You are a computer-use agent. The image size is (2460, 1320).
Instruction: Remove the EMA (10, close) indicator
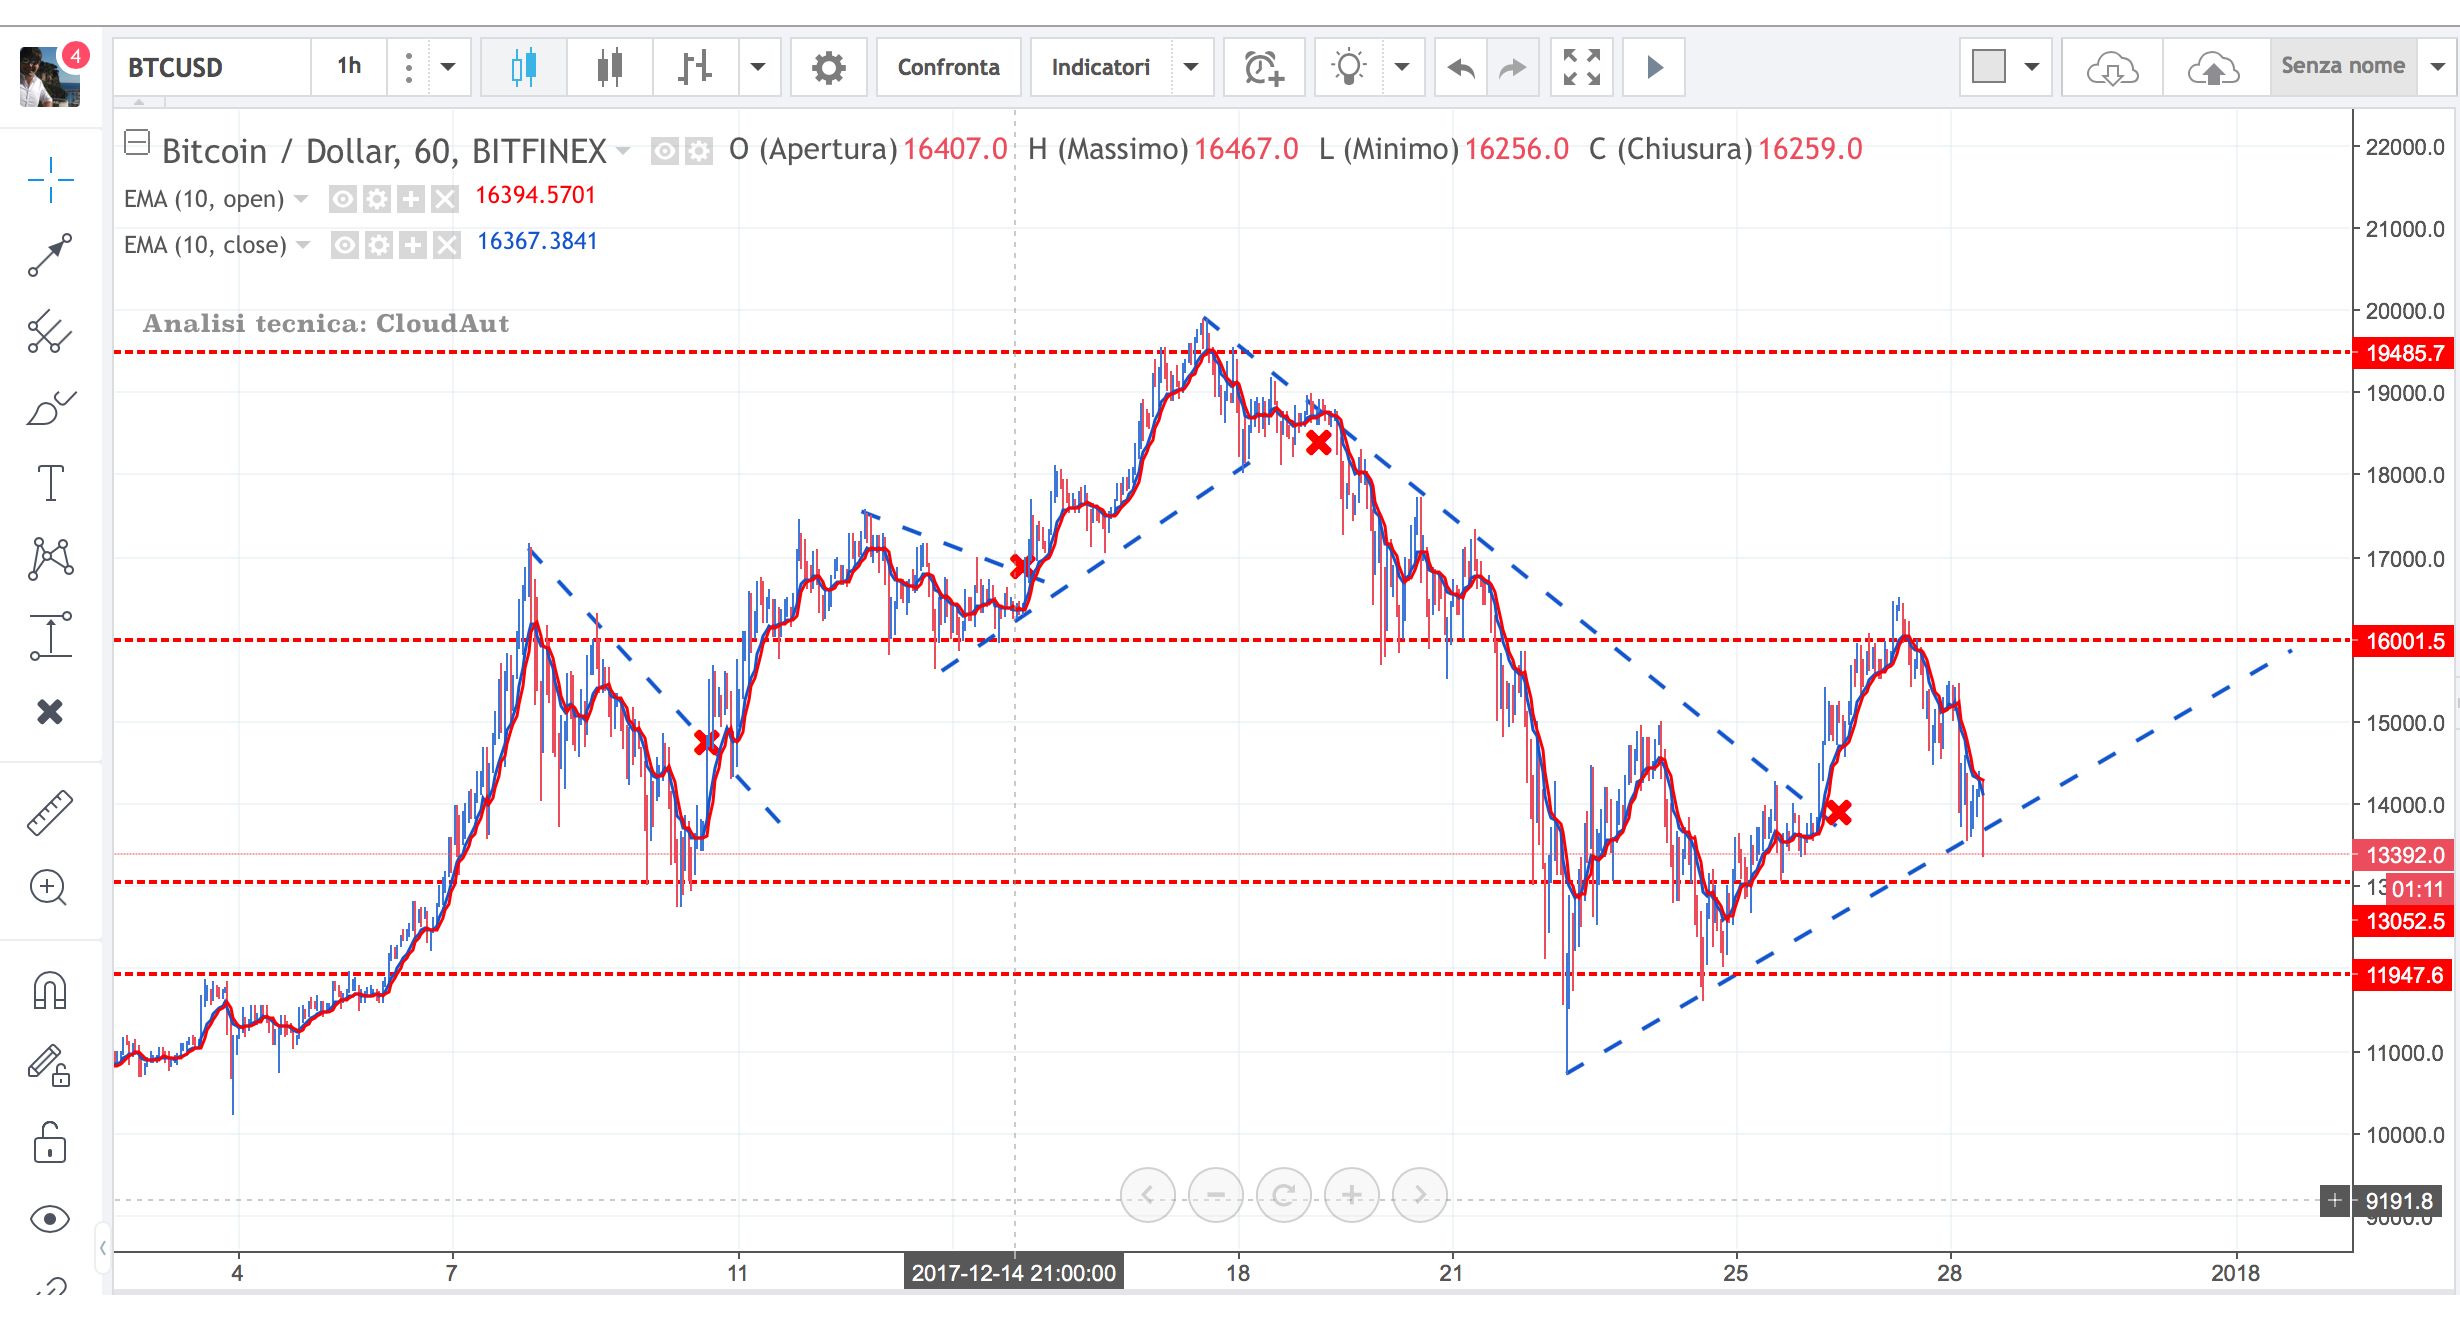447,245
